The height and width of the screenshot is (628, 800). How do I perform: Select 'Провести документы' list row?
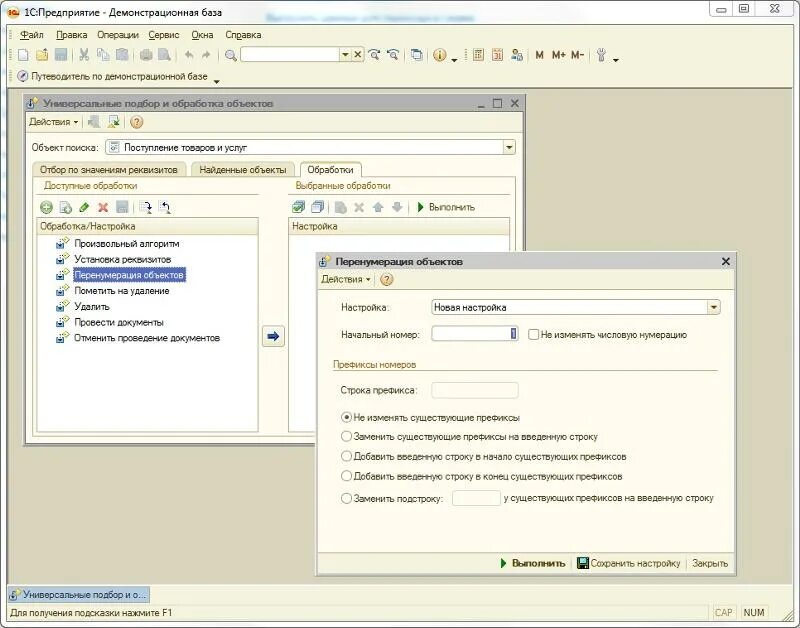pos(118,322)
